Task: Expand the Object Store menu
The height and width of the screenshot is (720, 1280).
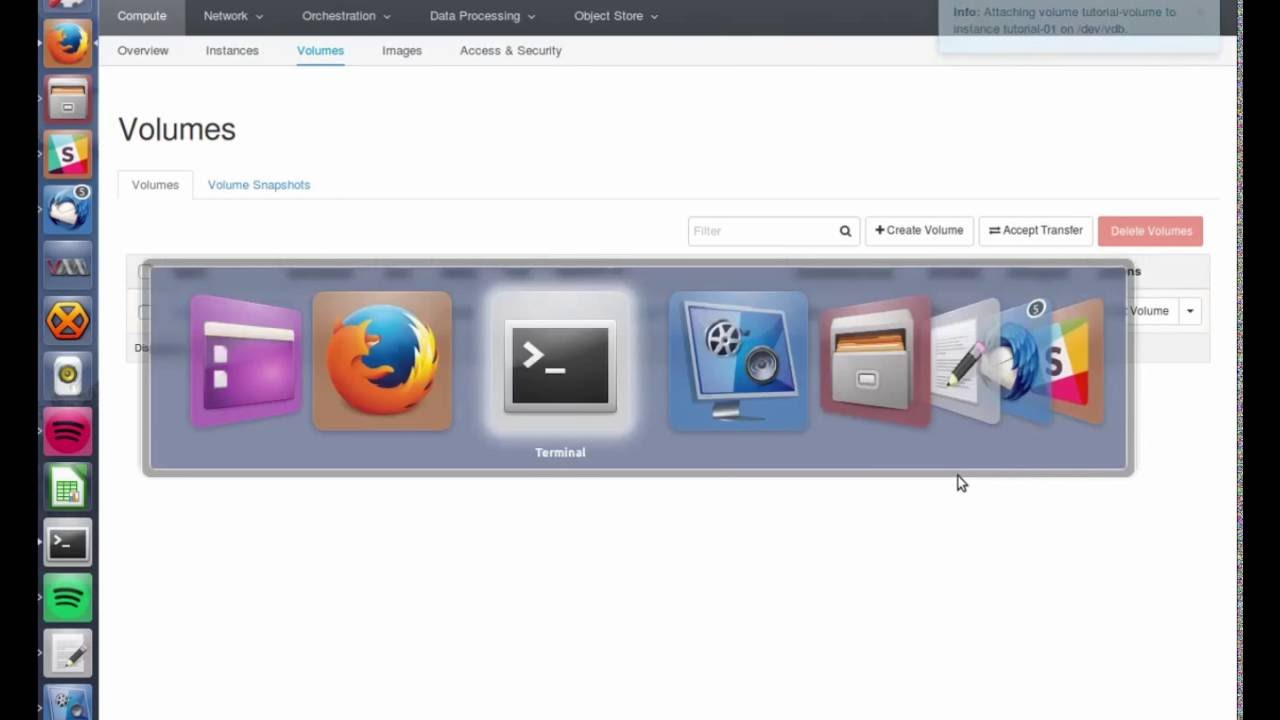Action: pos(616,16)
